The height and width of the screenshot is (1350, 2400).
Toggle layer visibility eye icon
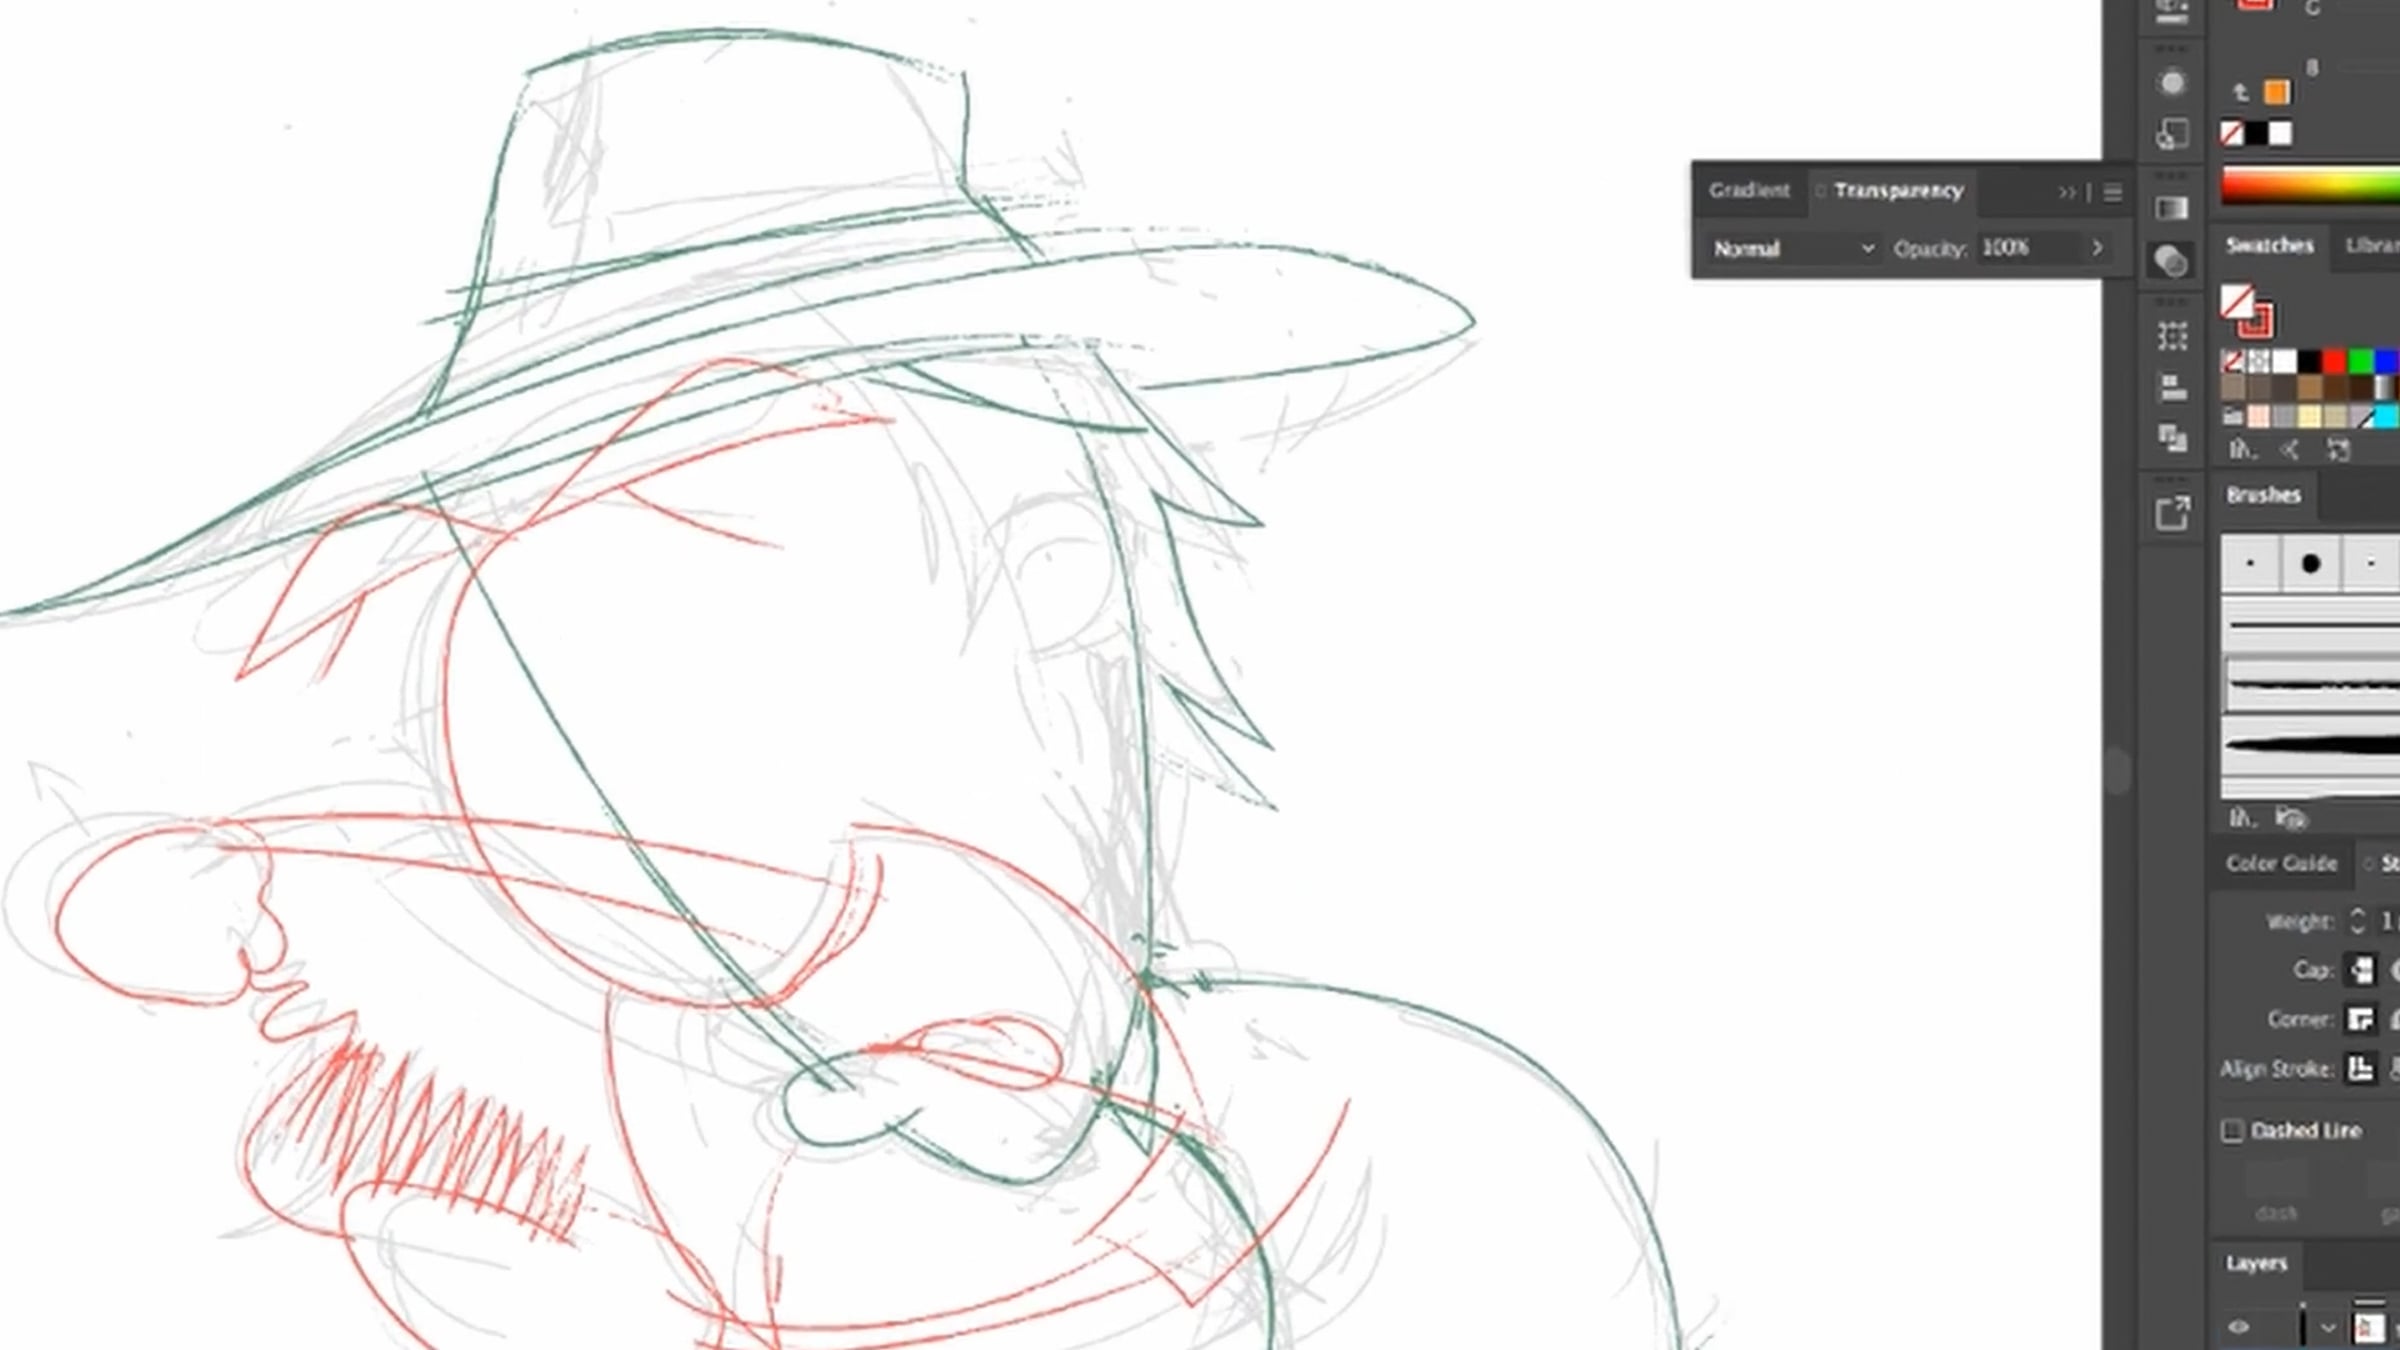coord(2239,1327)
